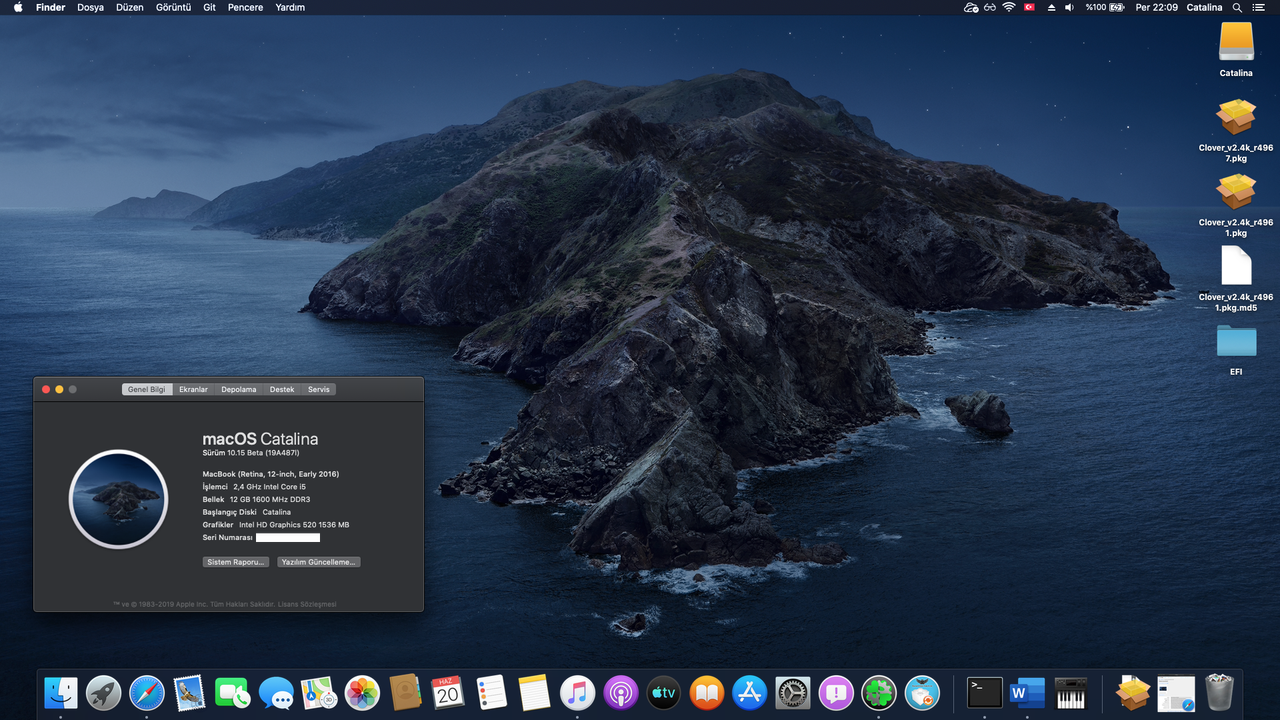Image resolution: width=1280 pixels, height=720 pixels.
Task: Open the Dosya menu
Action: click(x=90, y=7)
